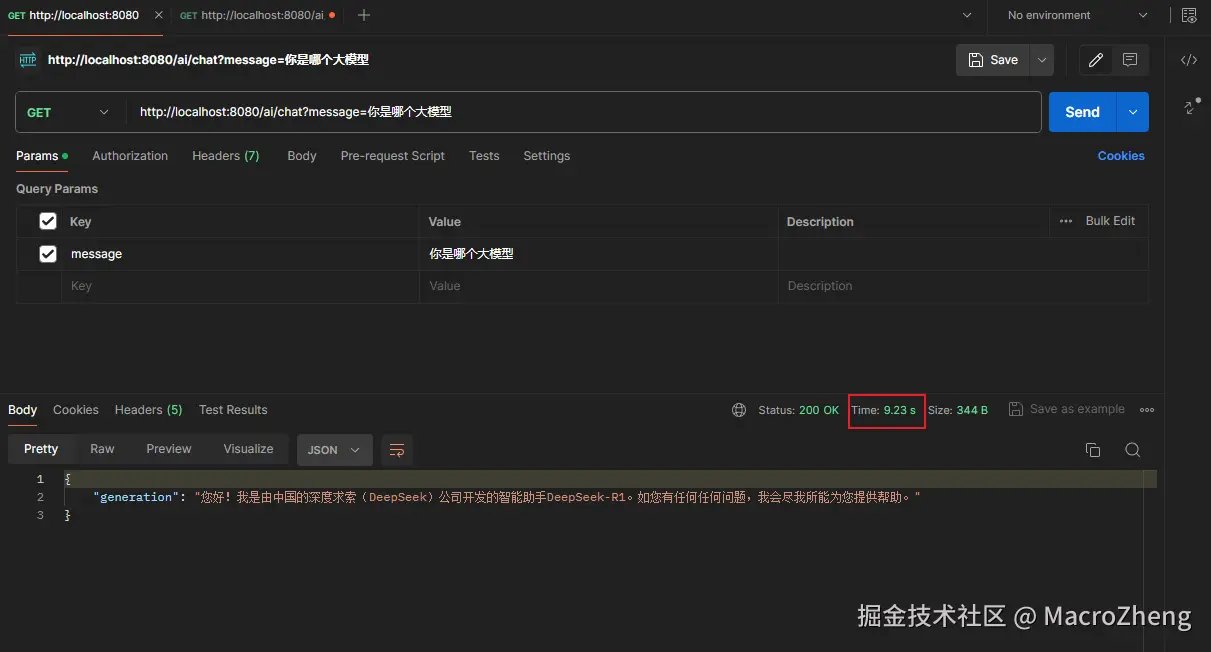This screenshot has width=1211, height=652.
Task: Switch to response Body tab
Action: [23, 410]
